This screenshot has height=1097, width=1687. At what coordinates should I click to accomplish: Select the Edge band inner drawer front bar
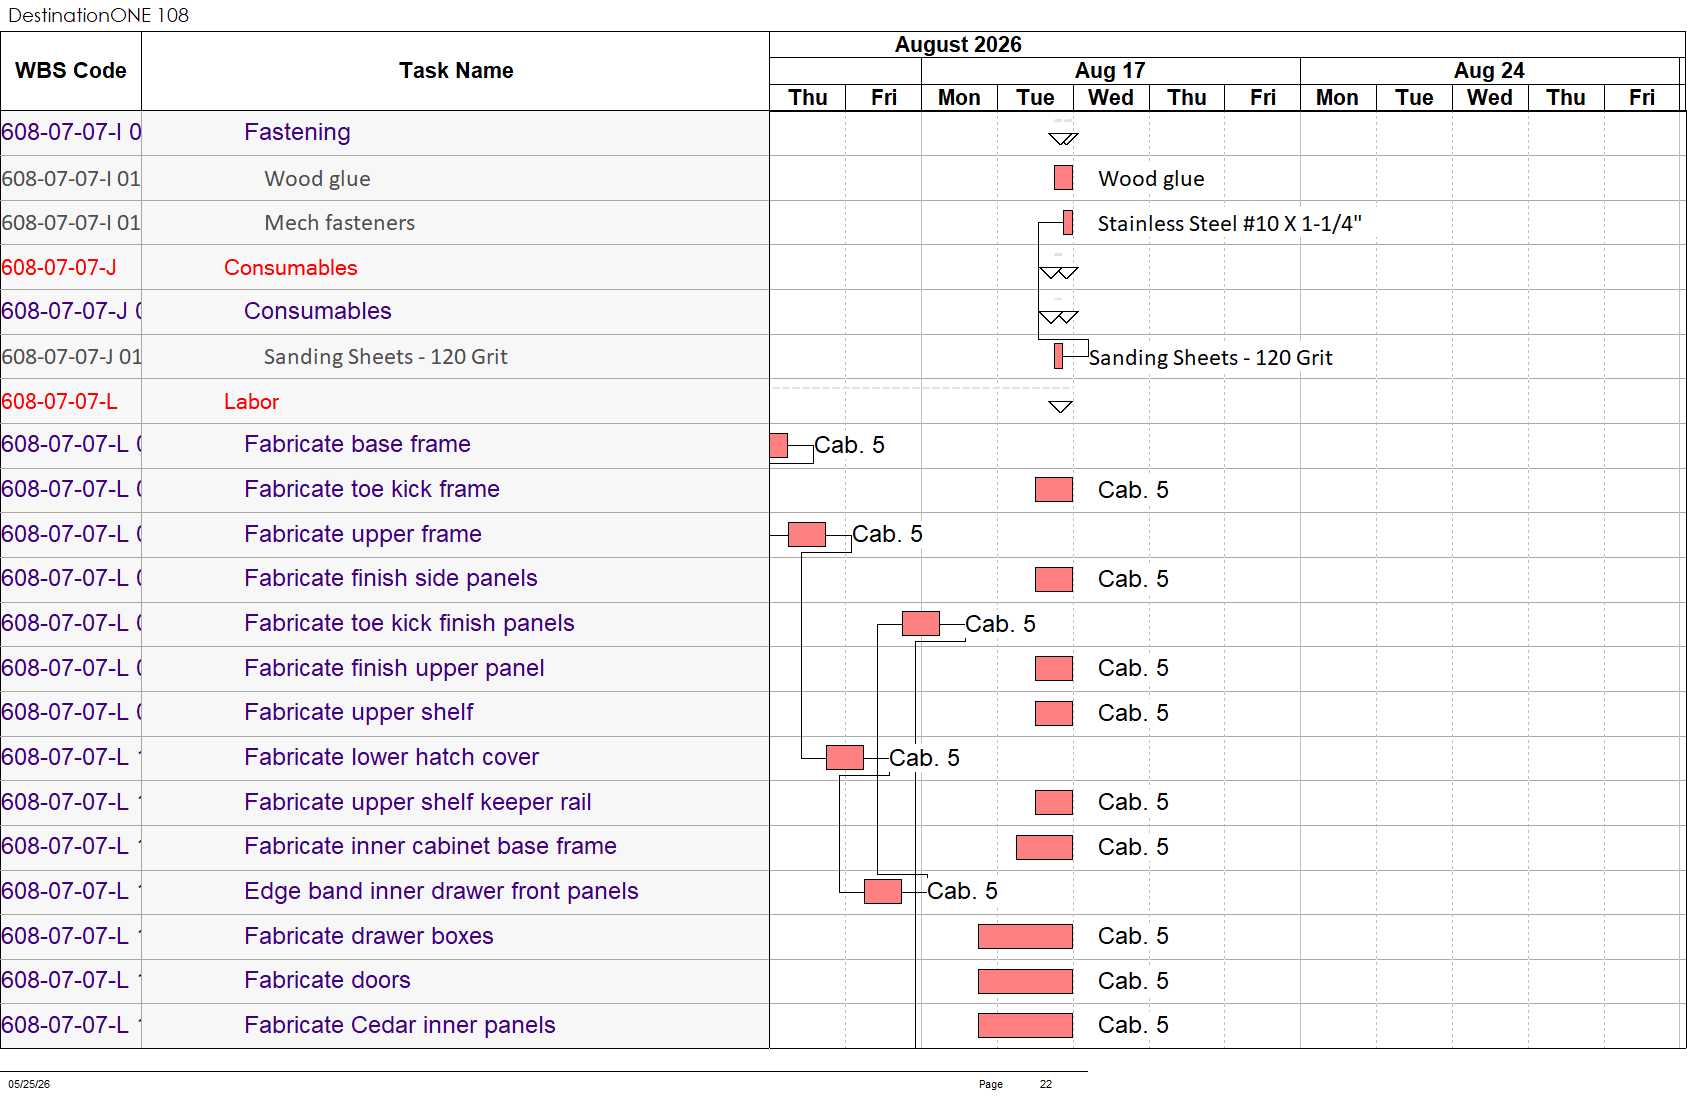[883, 891]
